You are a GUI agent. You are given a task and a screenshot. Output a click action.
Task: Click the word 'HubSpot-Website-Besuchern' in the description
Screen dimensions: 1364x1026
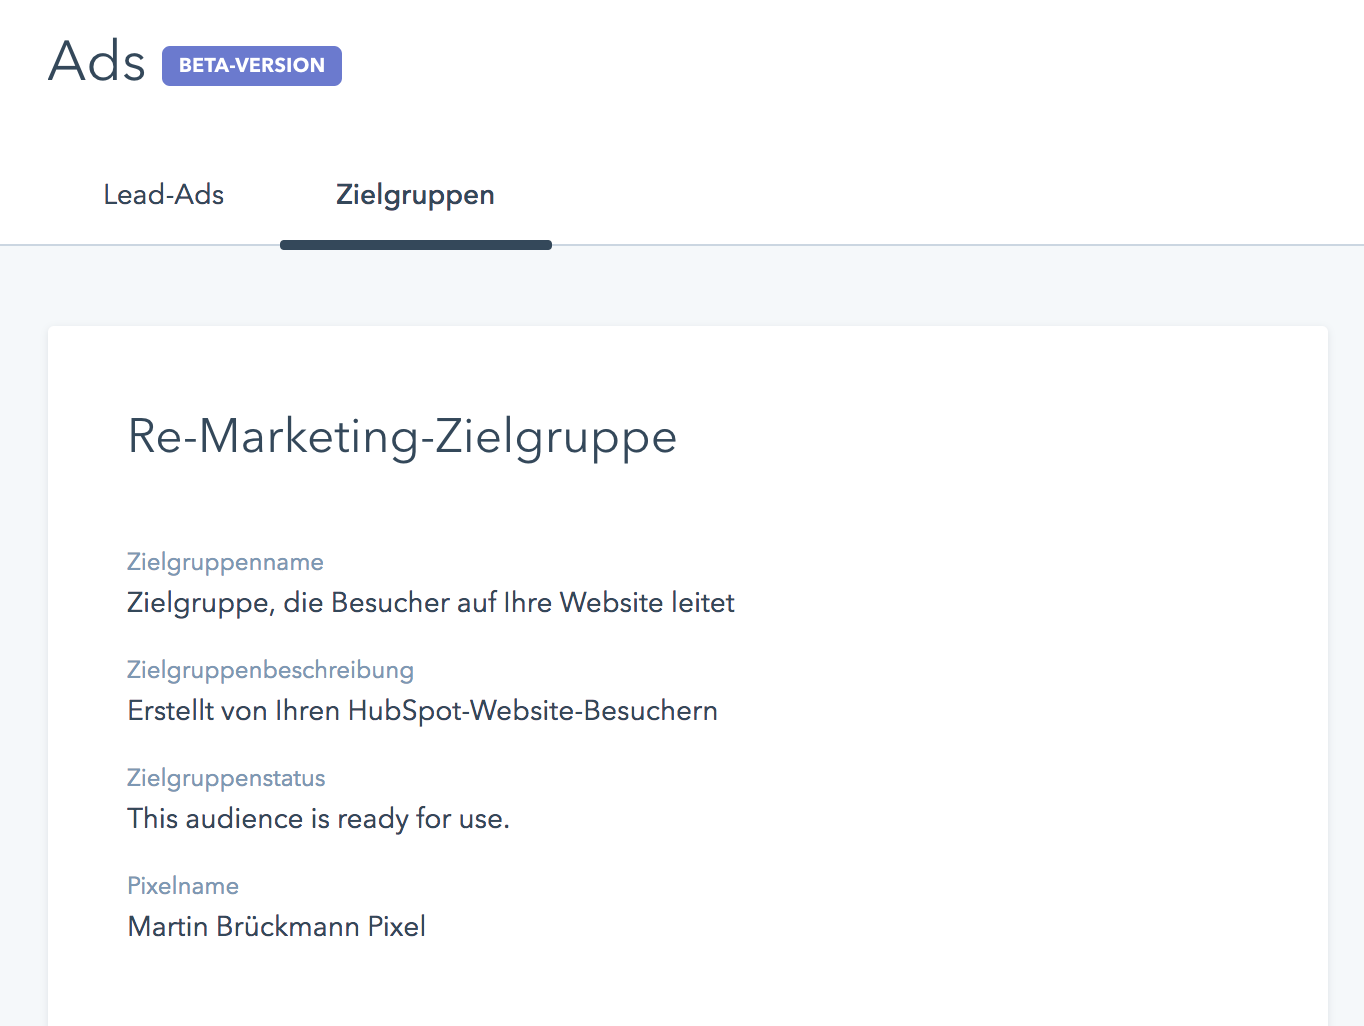[x=532, y=711]
